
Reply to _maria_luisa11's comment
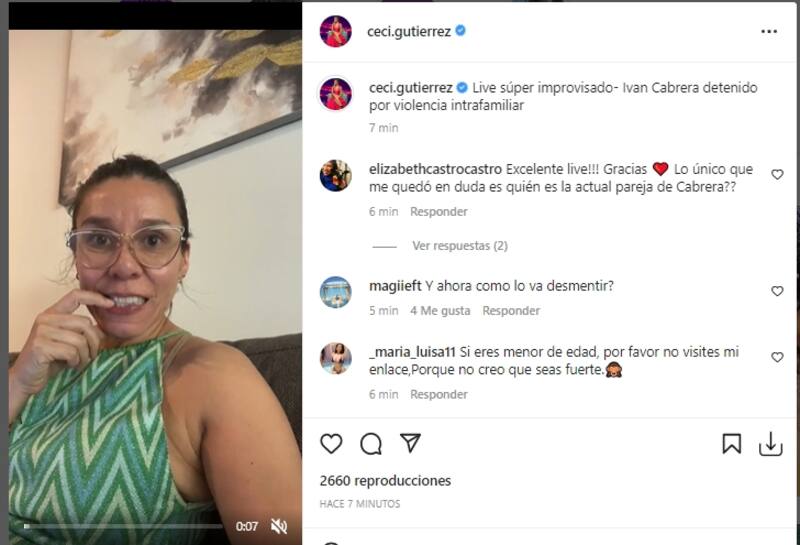click(439, 394)
